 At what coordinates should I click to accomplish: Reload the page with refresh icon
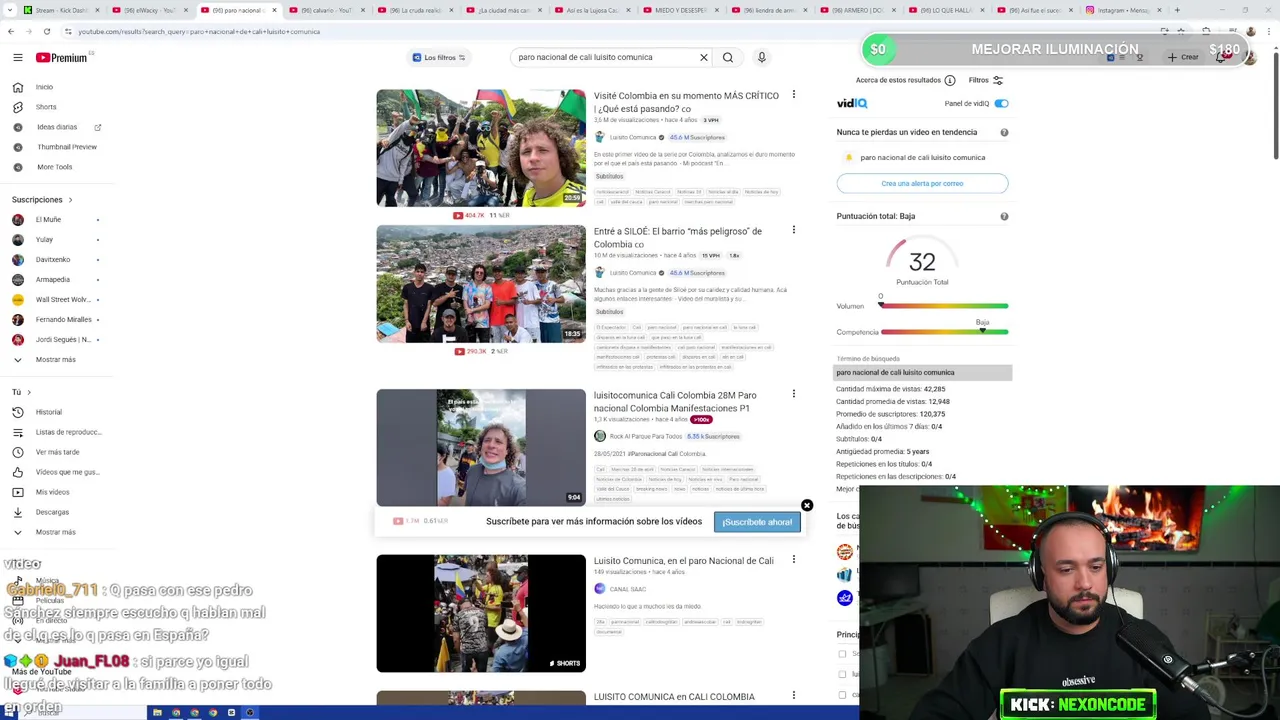[x=46, y=31]
